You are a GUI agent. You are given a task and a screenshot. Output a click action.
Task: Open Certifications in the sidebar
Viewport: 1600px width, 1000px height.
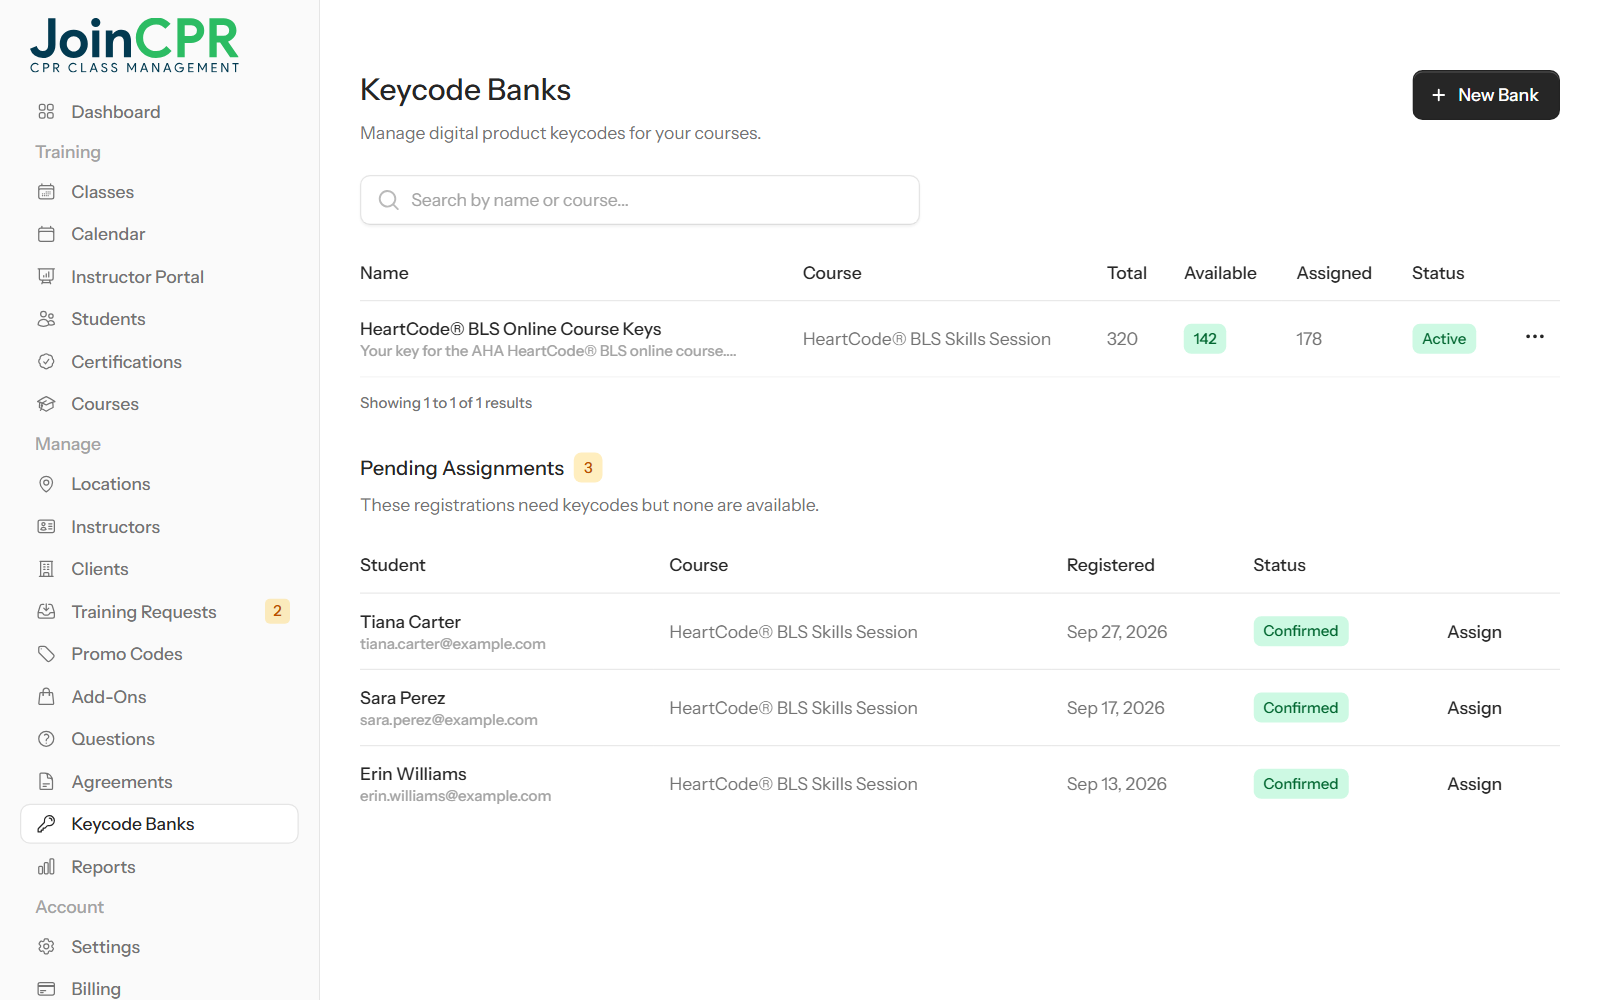(160, 362)
